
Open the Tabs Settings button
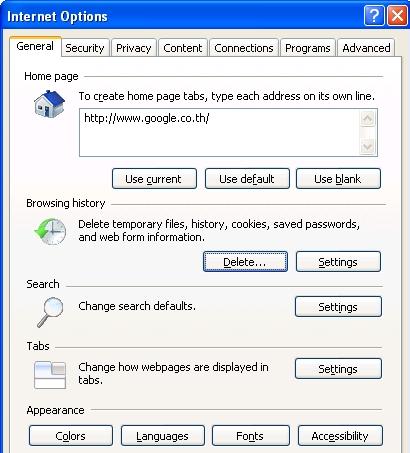pyautogui.click(x=338, y=369)
